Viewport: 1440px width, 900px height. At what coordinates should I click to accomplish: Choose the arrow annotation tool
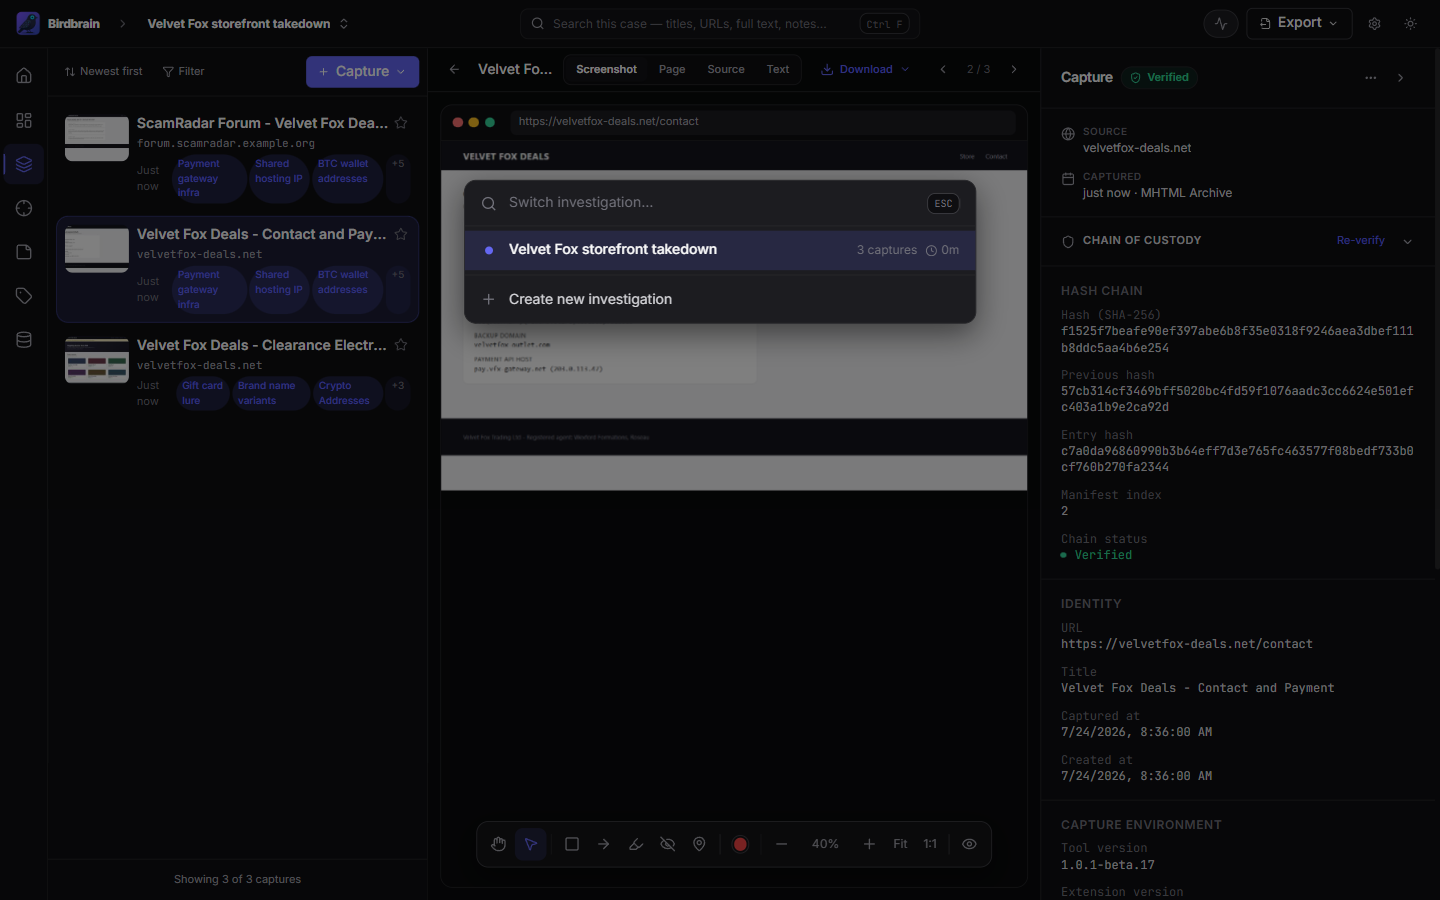604,844
